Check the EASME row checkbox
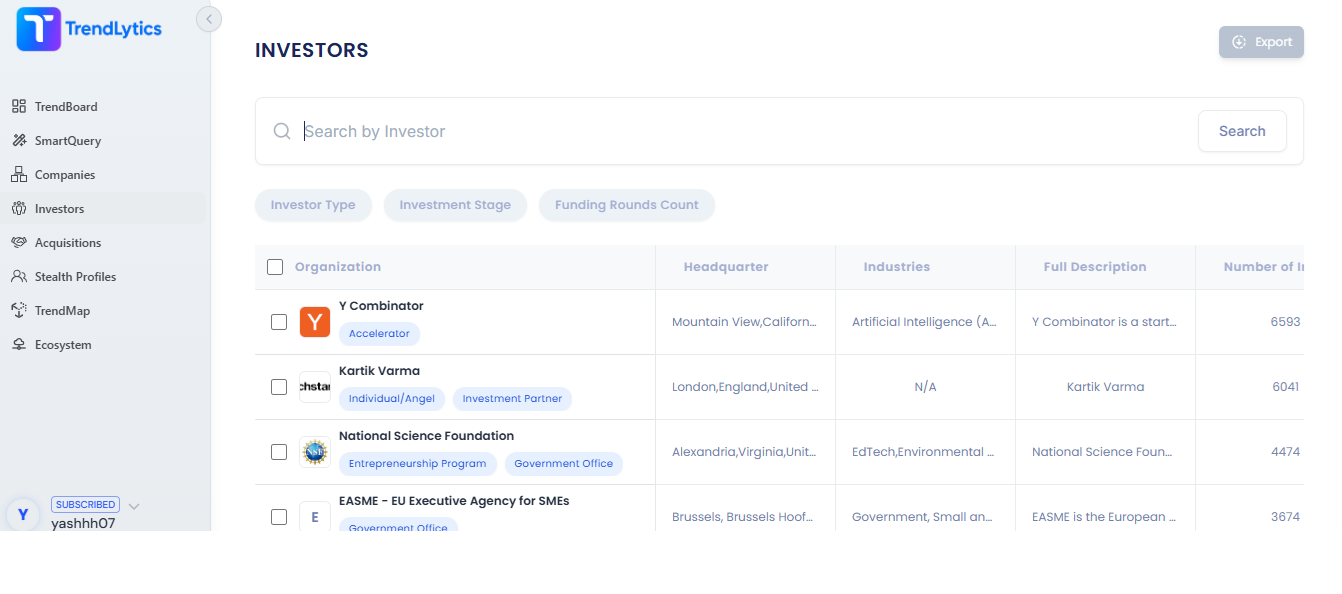This screenshot has width=1342, height=594. pos(279,517)
